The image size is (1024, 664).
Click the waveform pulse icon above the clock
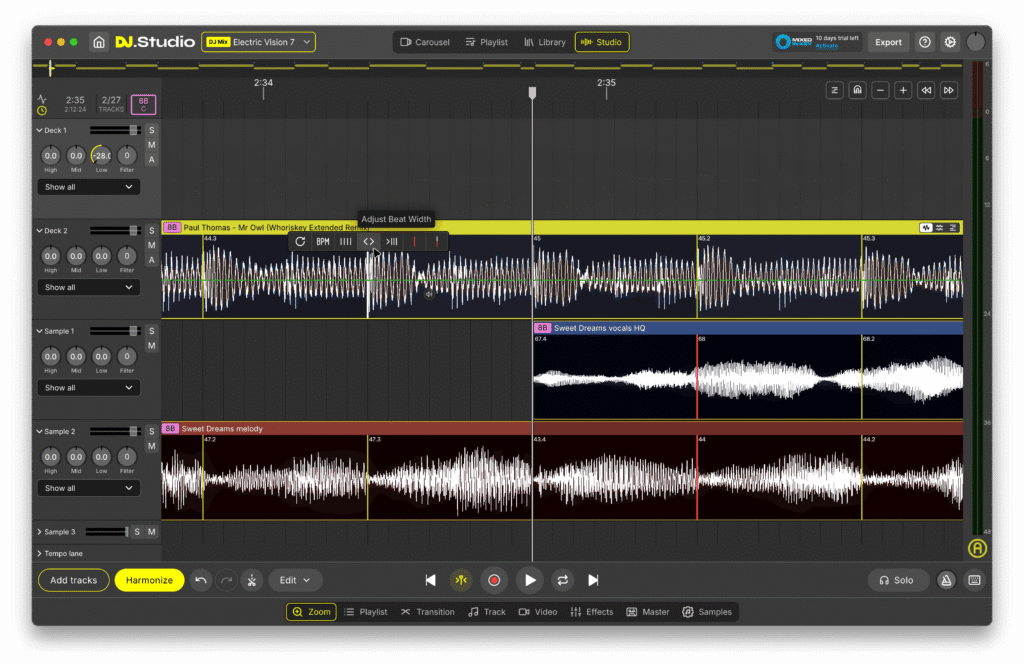point(42,99)
